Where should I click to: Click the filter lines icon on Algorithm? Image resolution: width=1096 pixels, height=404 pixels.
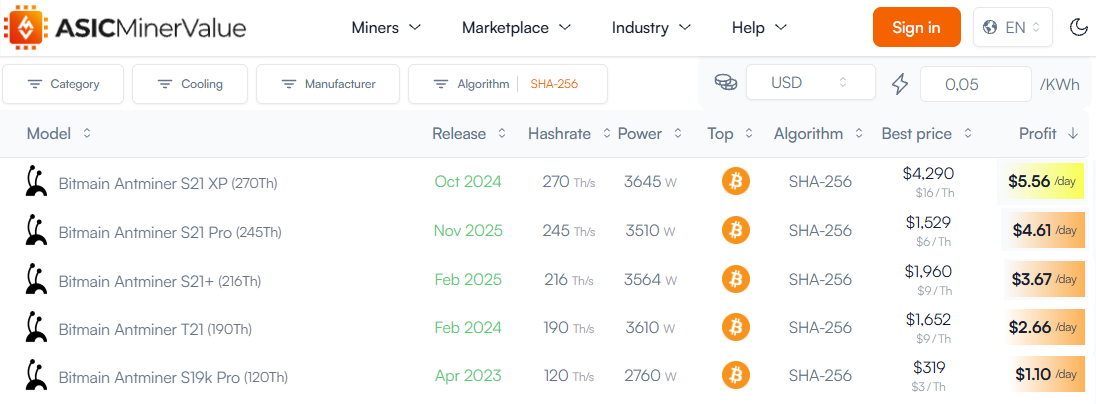pyautogui.click(x=440, y=84)
